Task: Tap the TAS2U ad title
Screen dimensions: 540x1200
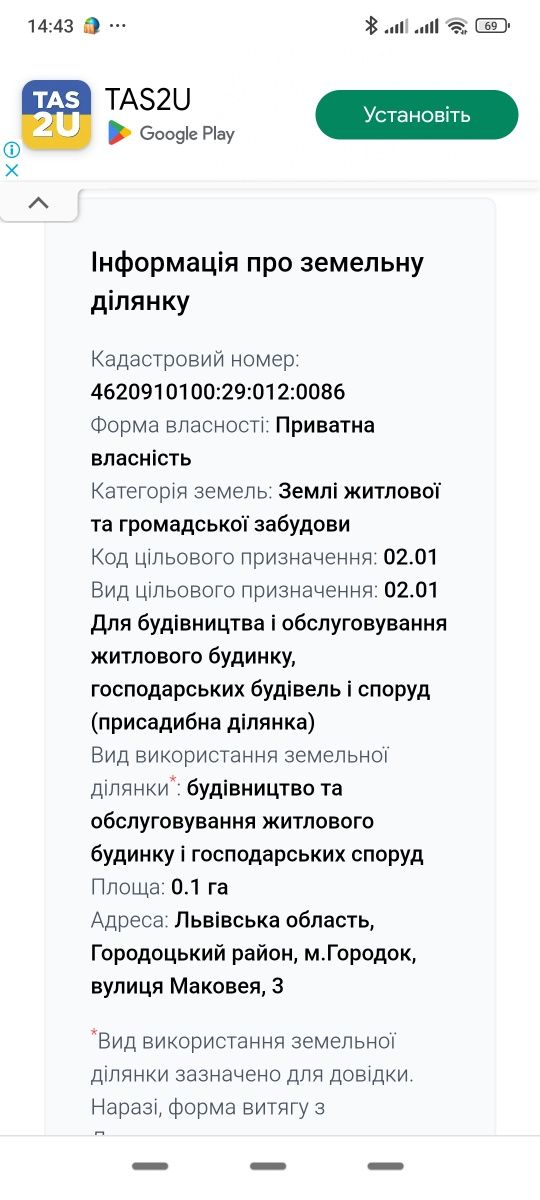Action: (148, 99)
